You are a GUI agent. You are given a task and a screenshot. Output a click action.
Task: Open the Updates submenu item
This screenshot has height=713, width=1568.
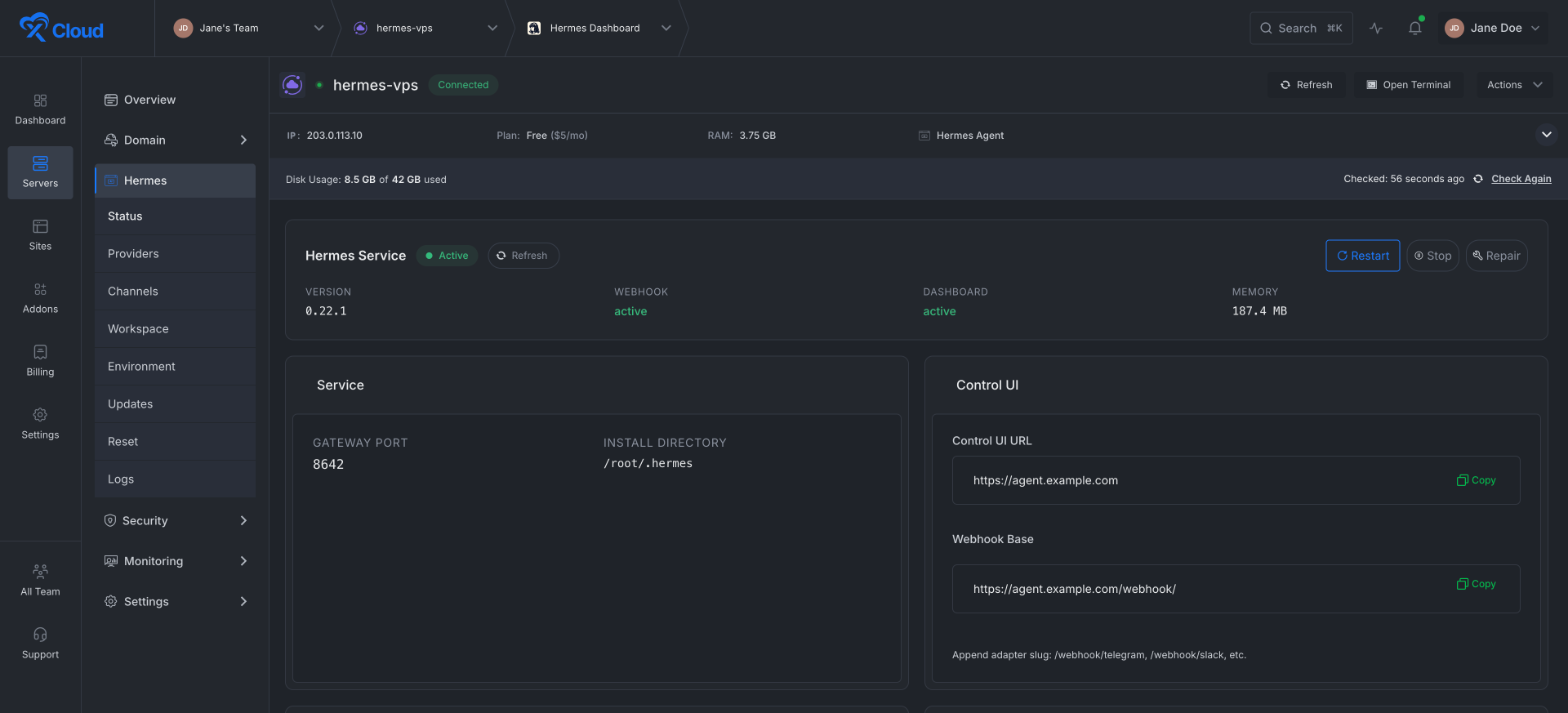pos(175,404)
